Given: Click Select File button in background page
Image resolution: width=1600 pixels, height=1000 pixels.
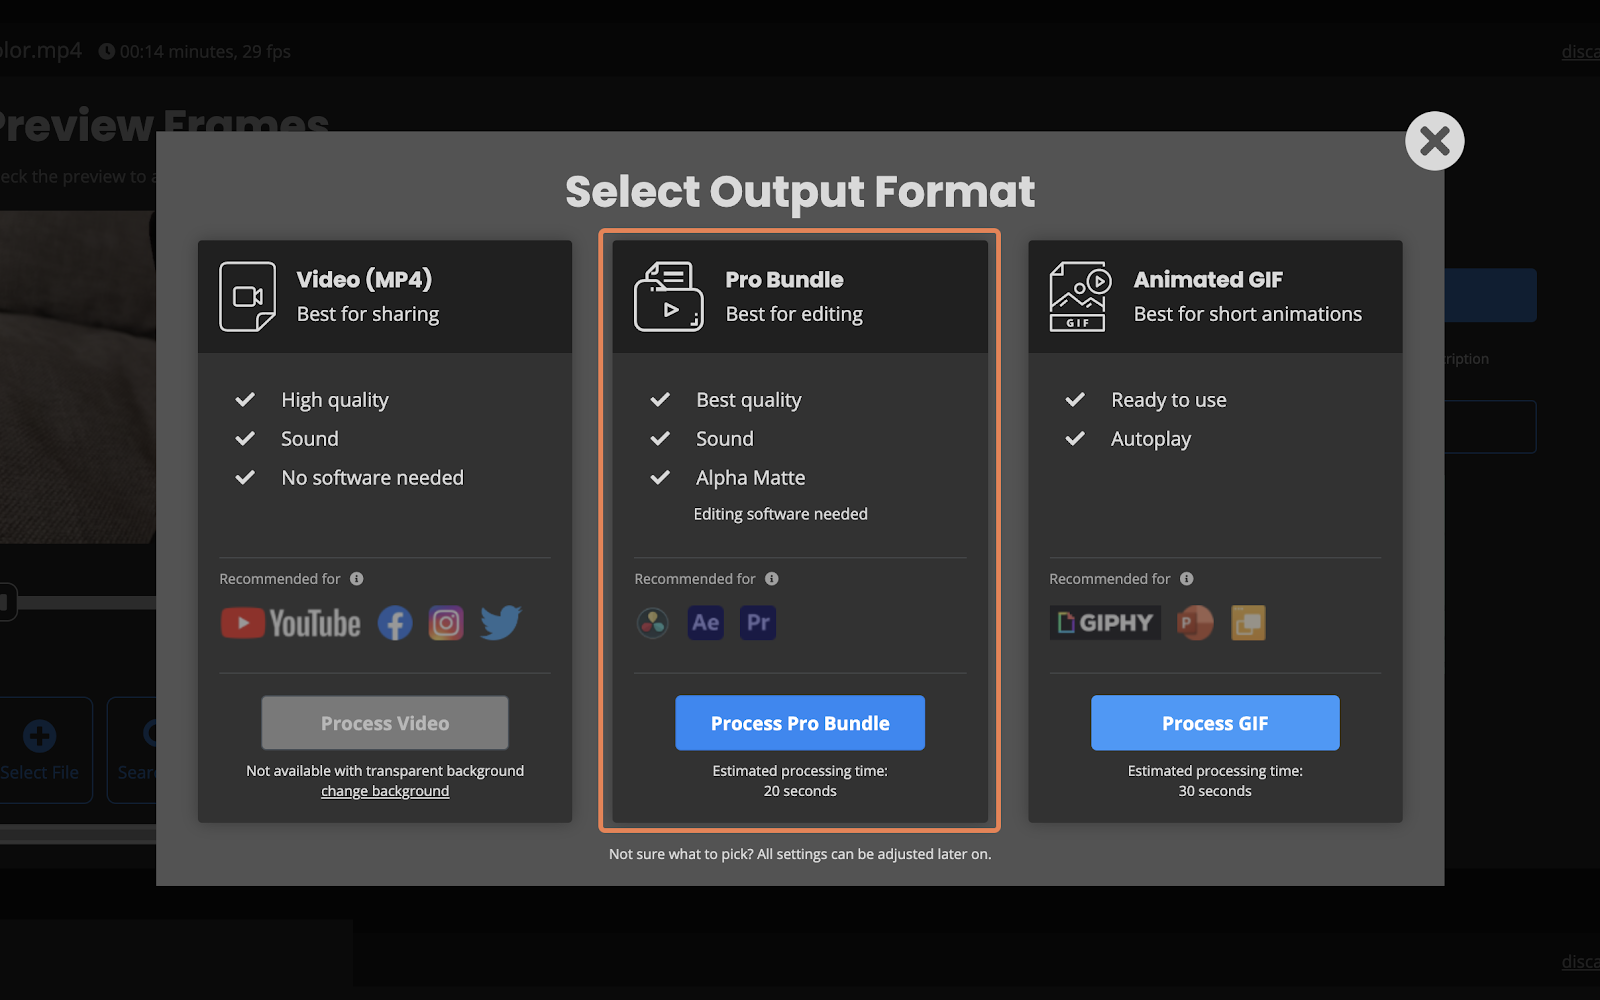Looking at the screenshot, I should [40, 750].
